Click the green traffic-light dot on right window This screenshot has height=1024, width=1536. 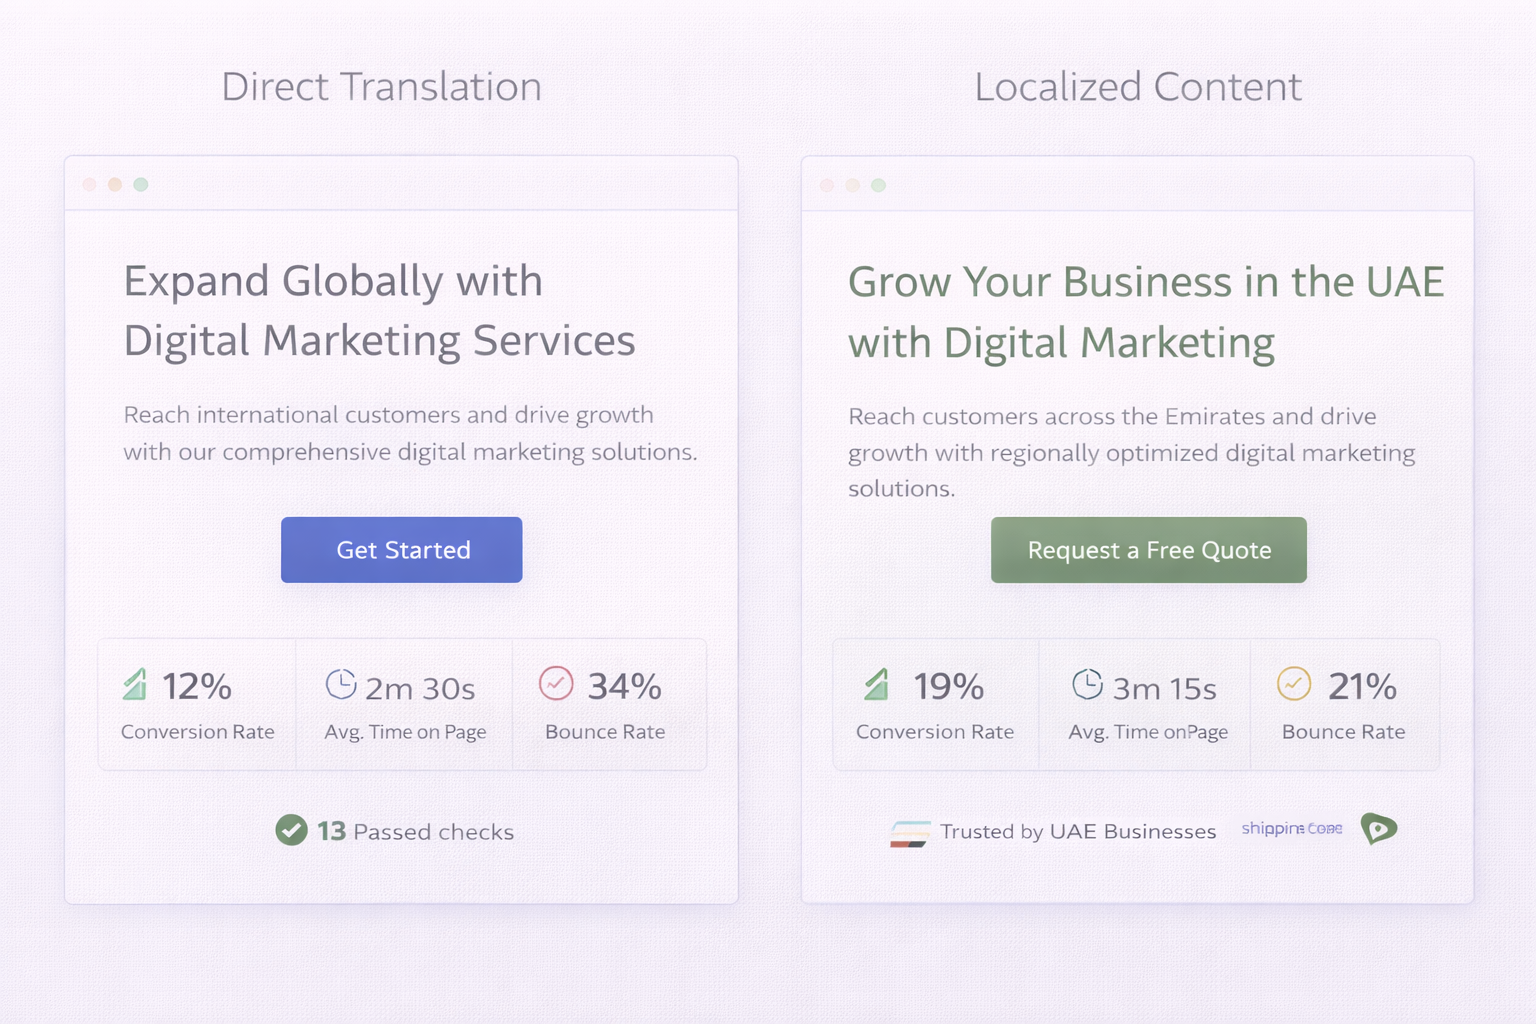click(x=878, y=185)
